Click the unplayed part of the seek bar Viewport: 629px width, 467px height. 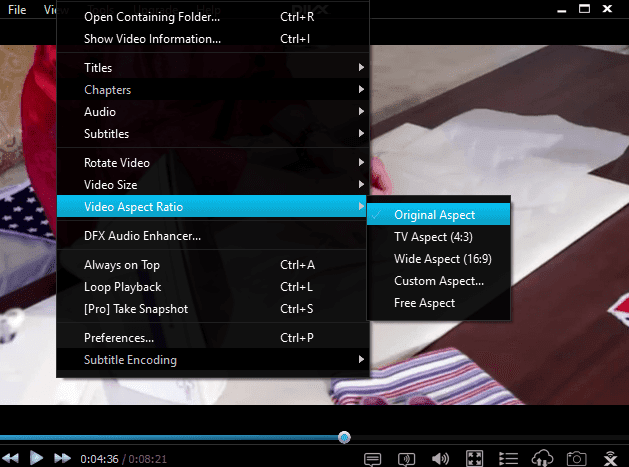pos(489,437)
